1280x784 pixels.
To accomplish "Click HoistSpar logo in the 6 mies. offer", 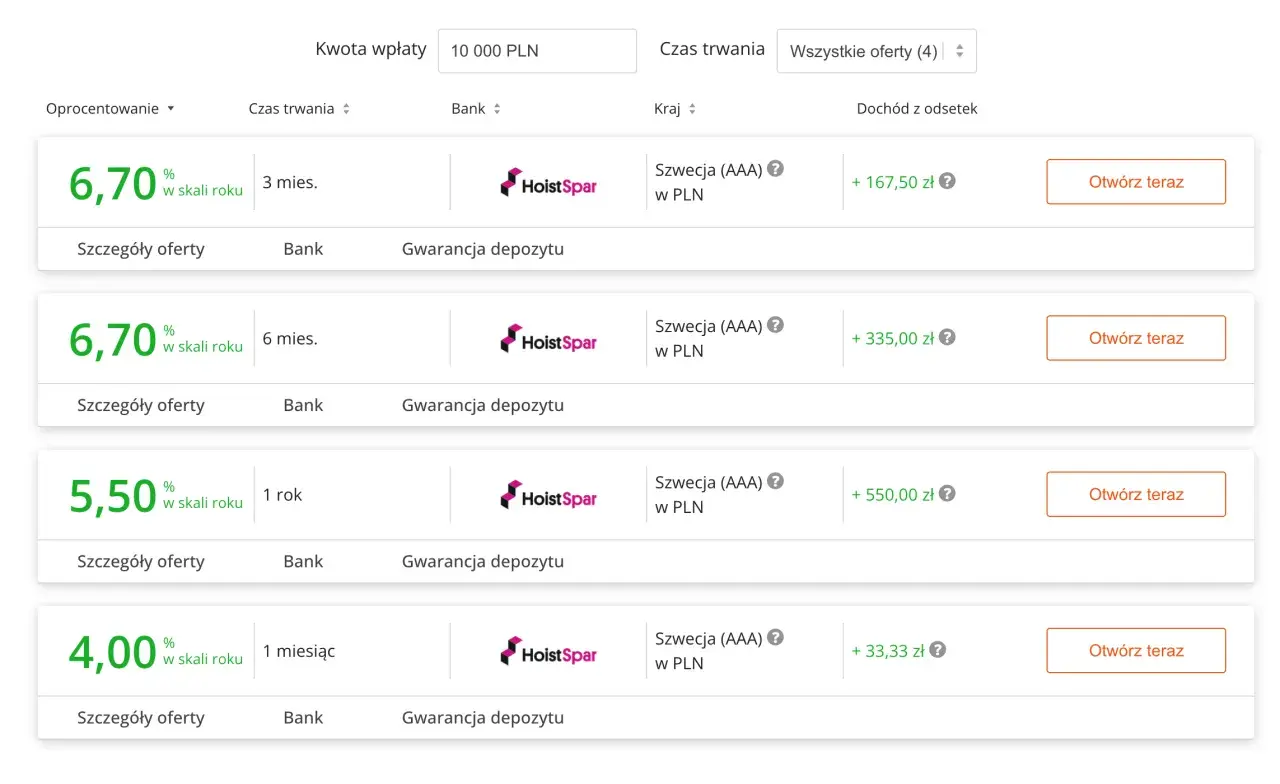I will click(x=548, y=339).
